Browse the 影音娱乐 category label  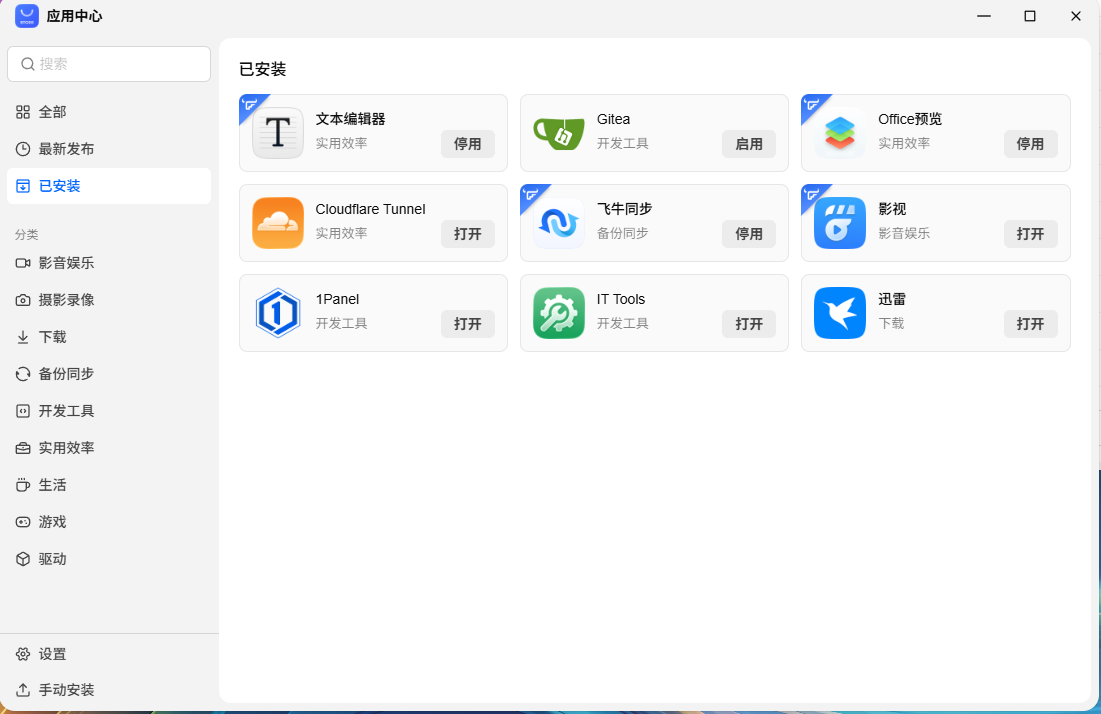[x=67, y=263]
